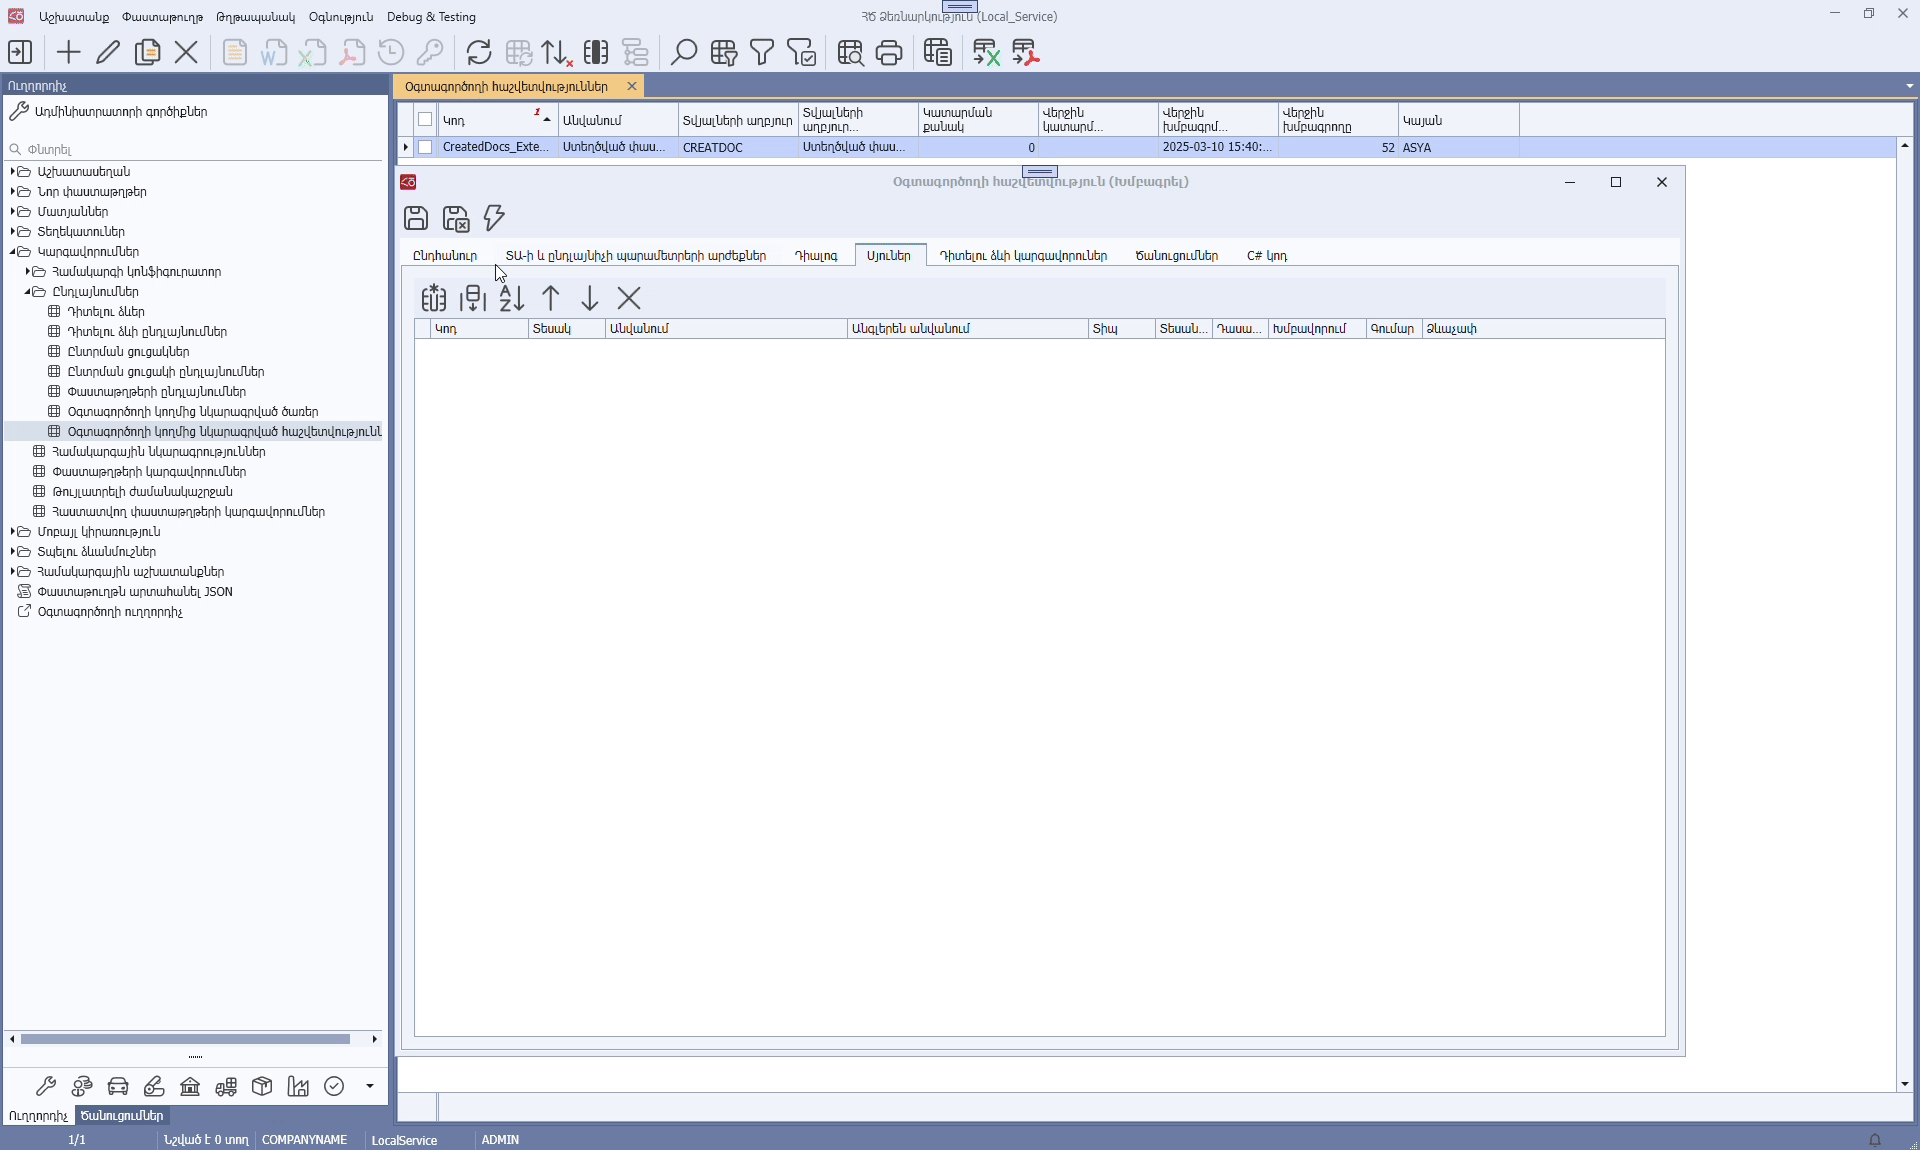
Task: Click the save floppy icon in dialog
Action: pos(416,218)
